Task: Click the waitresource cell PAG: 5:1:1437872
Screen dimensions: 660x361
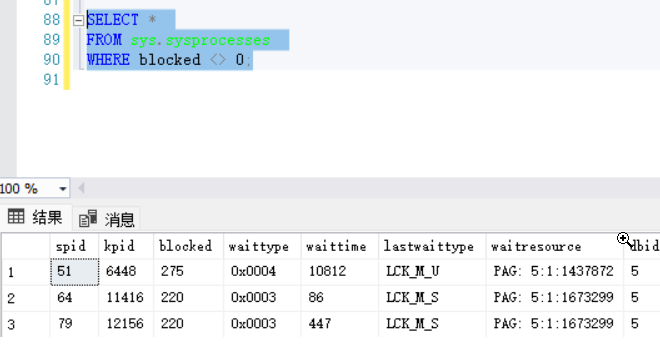Action: point(554,272)
